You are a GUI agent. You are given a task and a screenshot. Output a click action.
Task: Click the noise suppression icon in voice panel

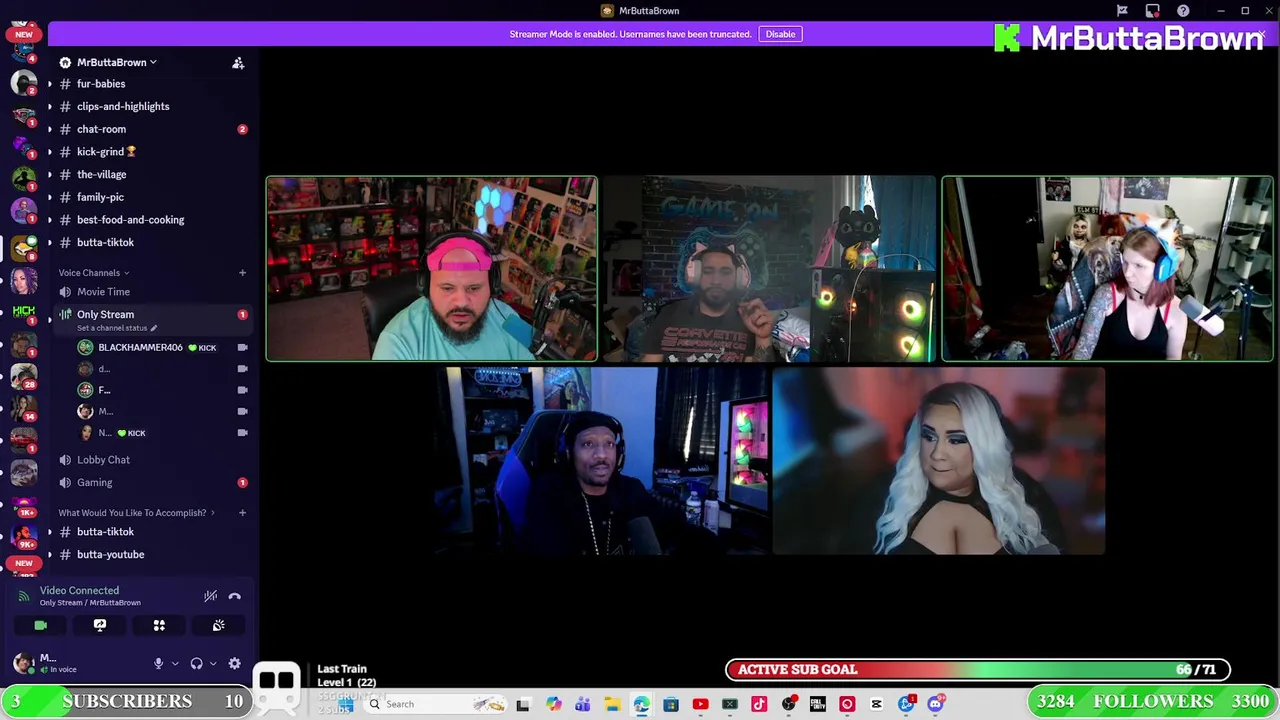coord(210,596)
